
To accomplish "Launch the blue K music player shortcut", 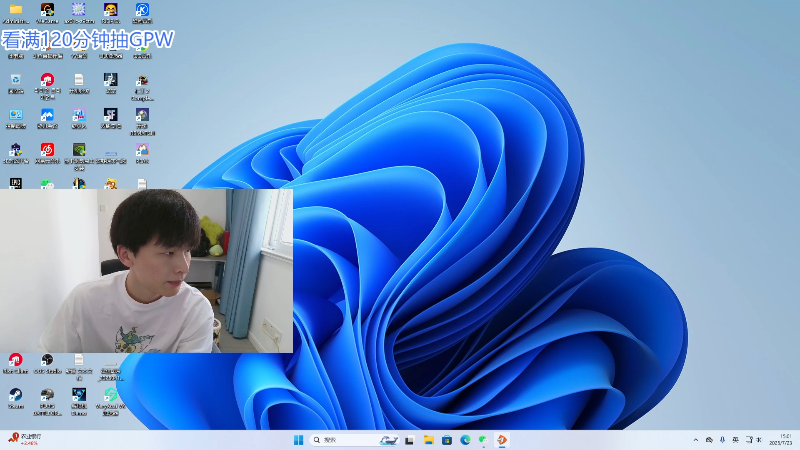I will [x=142, y=10].
